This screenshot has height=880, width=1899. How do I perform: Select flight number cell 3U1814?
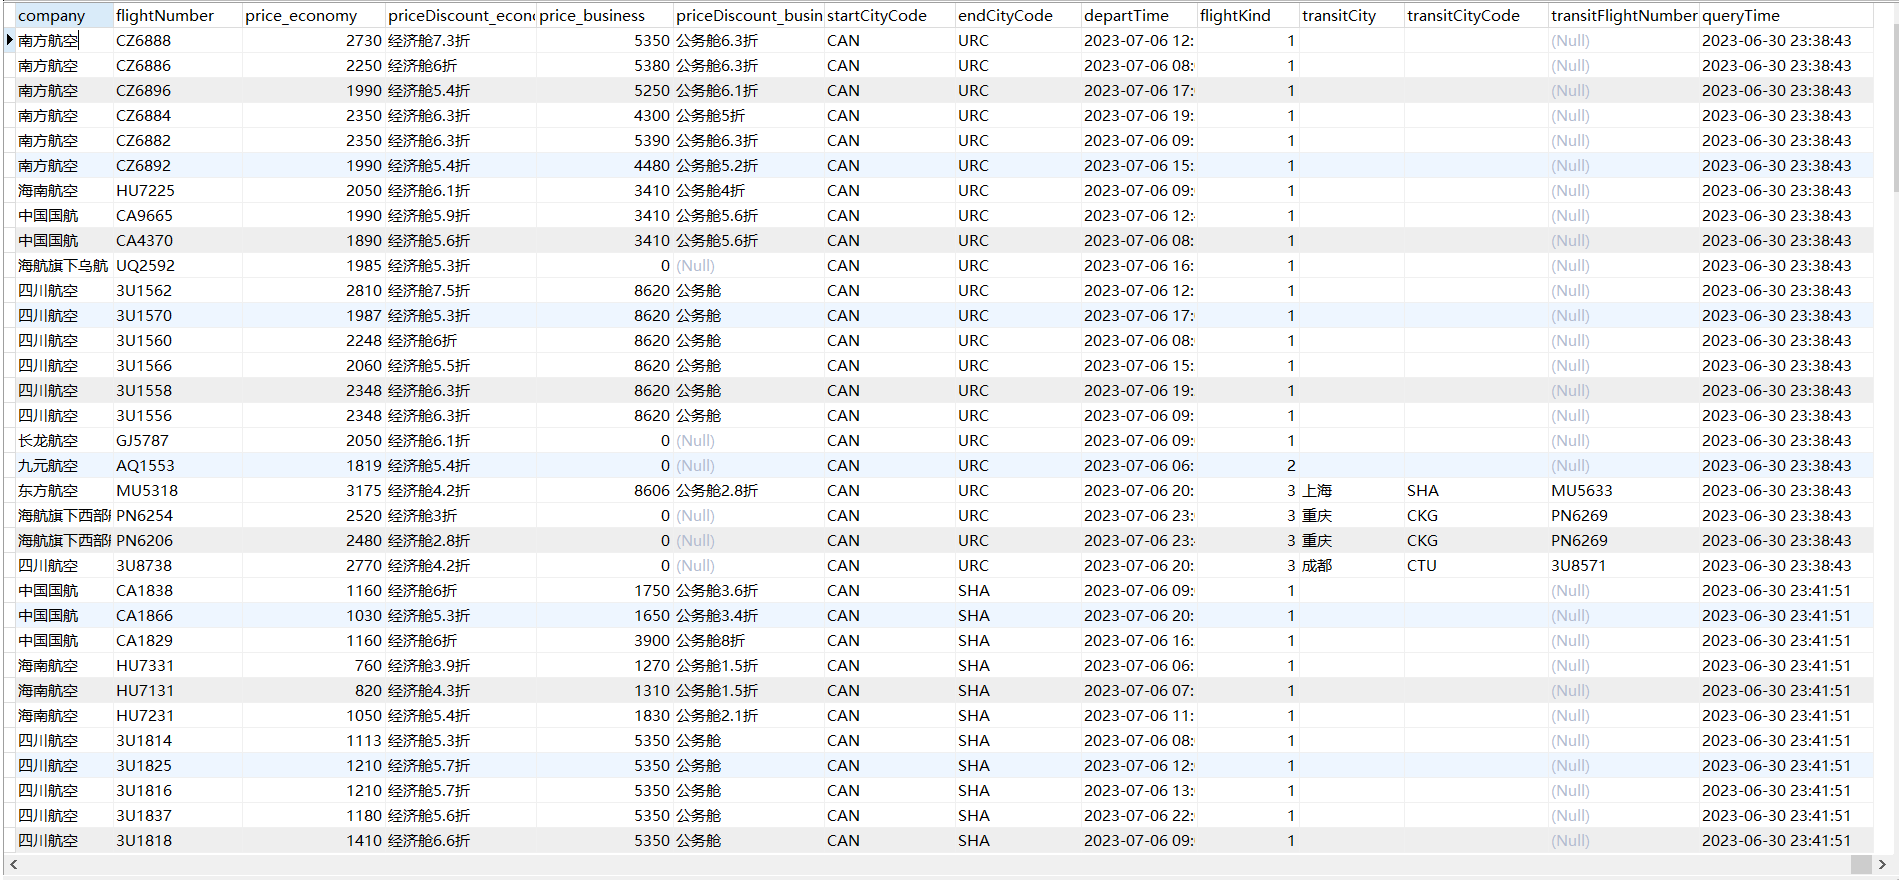coord(177,740)
